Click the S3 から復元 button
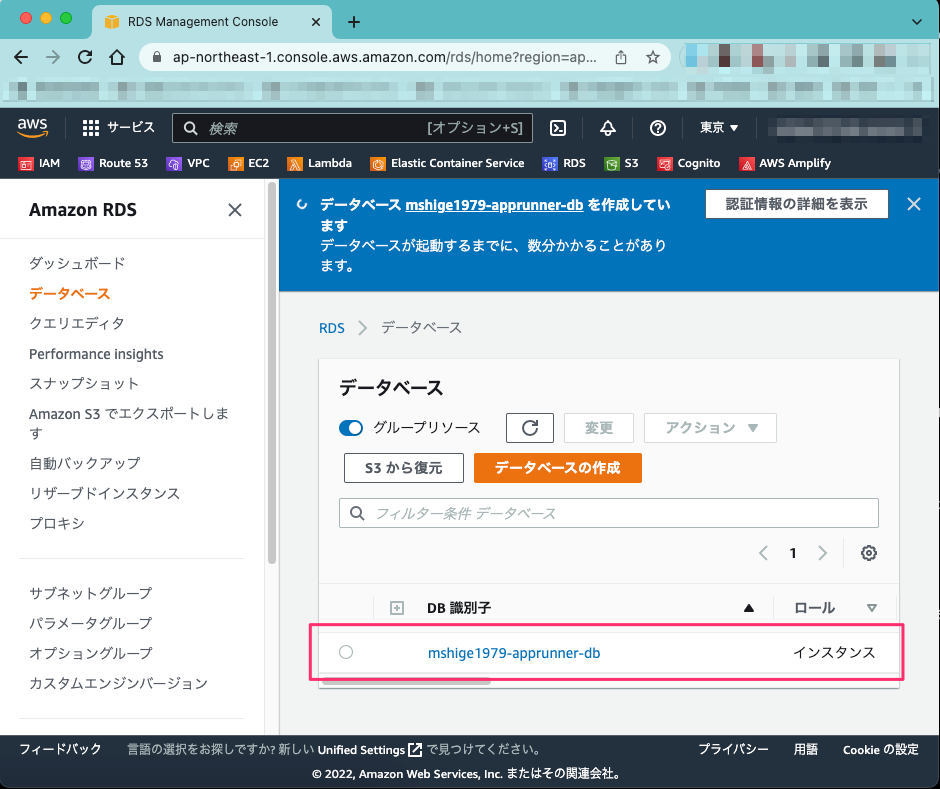This screenshot has height=789, width=940. (403, 468)
